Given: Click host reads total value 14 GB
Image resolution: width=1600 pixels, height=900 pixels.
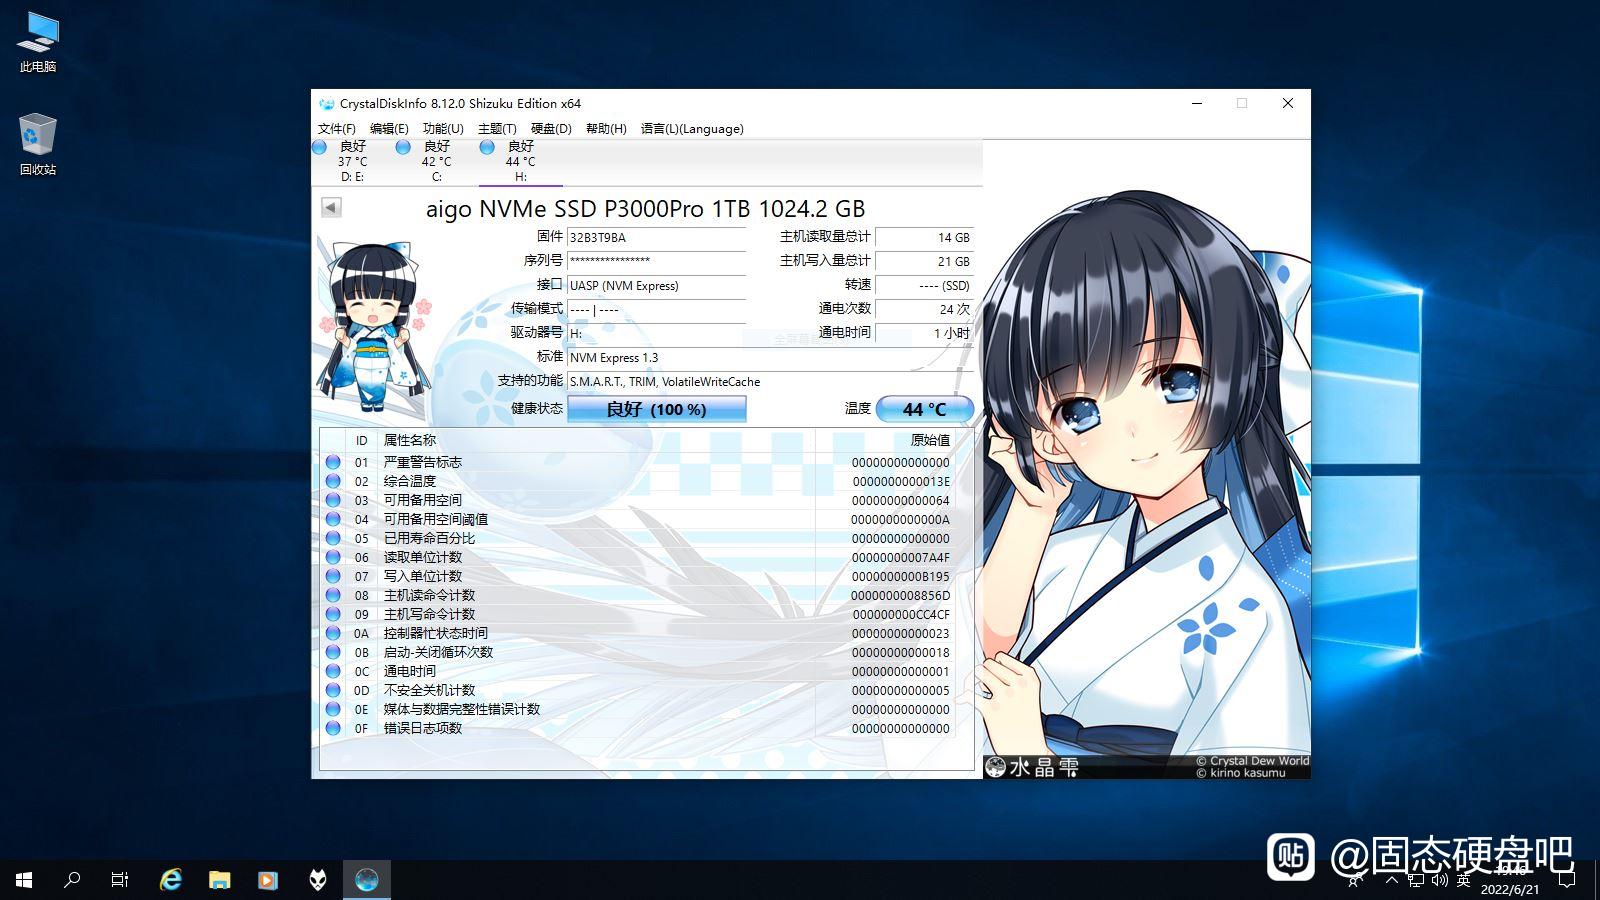Looking at the screenshot, I should pos(924,238).
